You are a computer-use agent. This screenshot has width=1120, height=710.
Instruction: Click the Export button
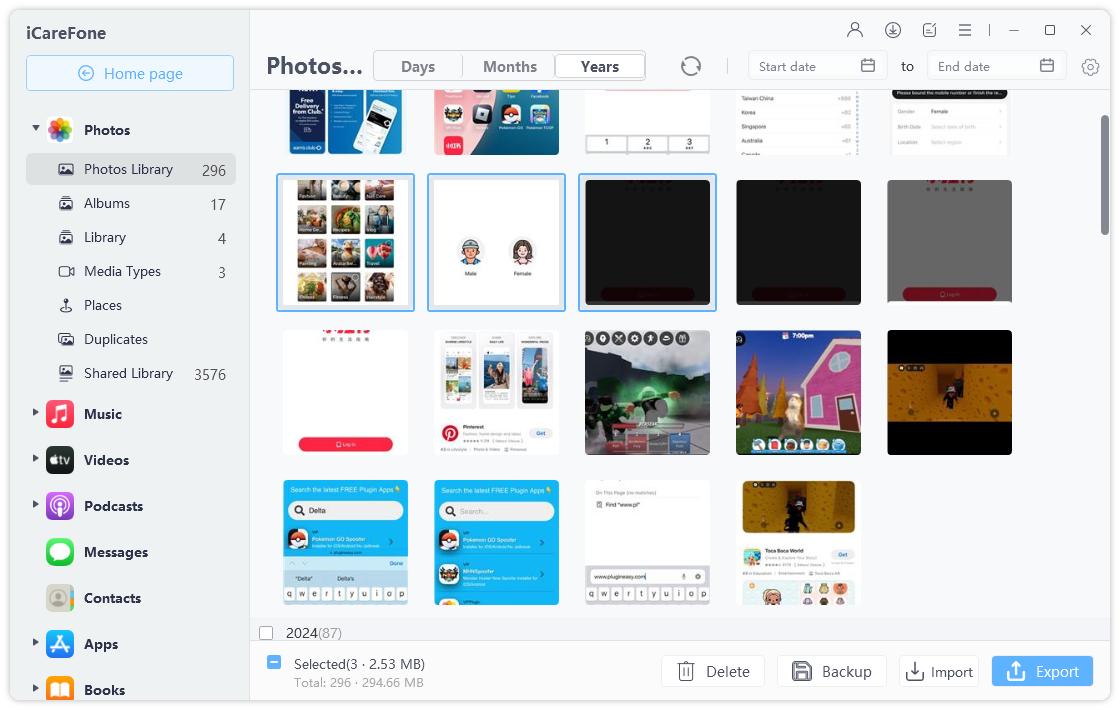(1042, 671)
